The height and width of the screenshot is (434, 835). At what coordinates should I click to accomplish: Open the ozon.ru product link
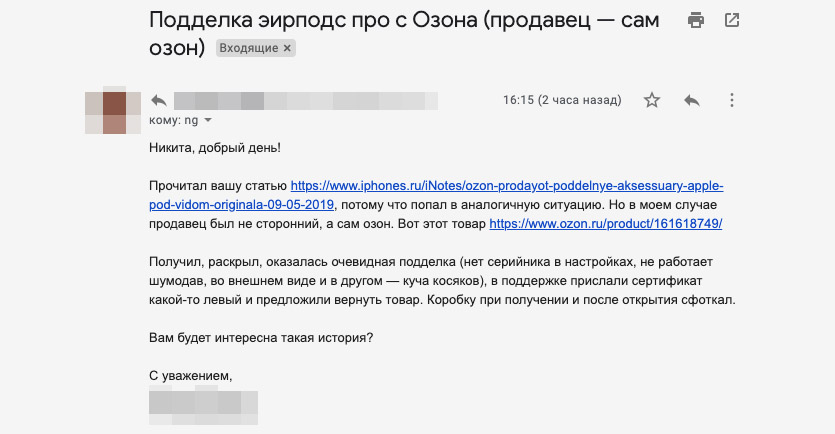[605, 224]
